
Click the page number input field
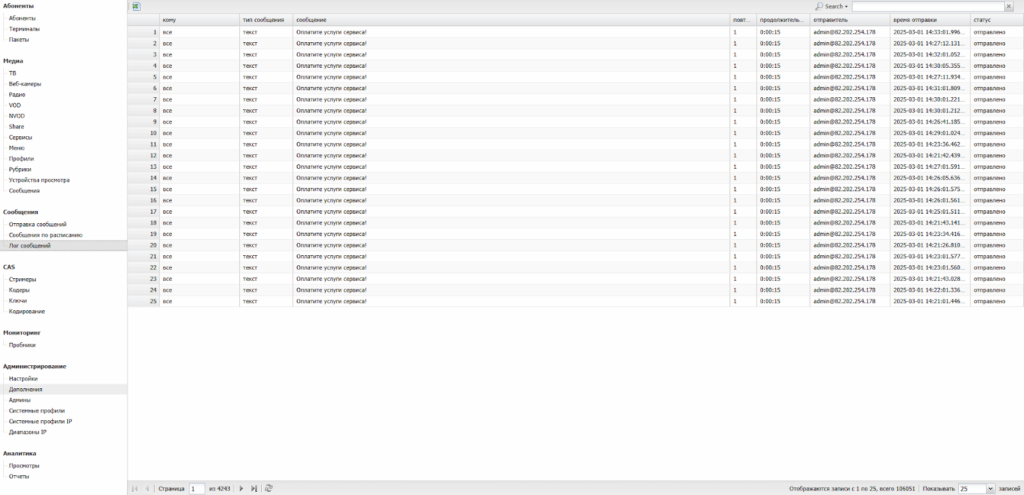(197, 488)
